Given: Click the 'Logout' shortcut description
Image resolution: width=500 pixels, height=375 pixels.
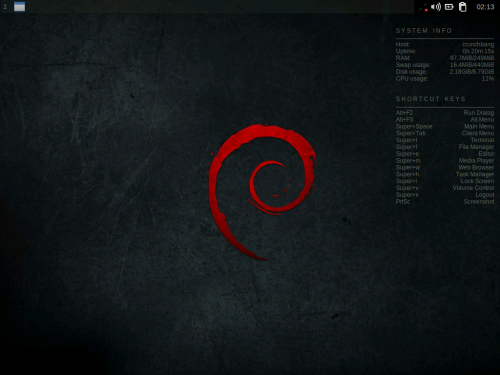Looking at the screenshot, I should click(485, 195).
